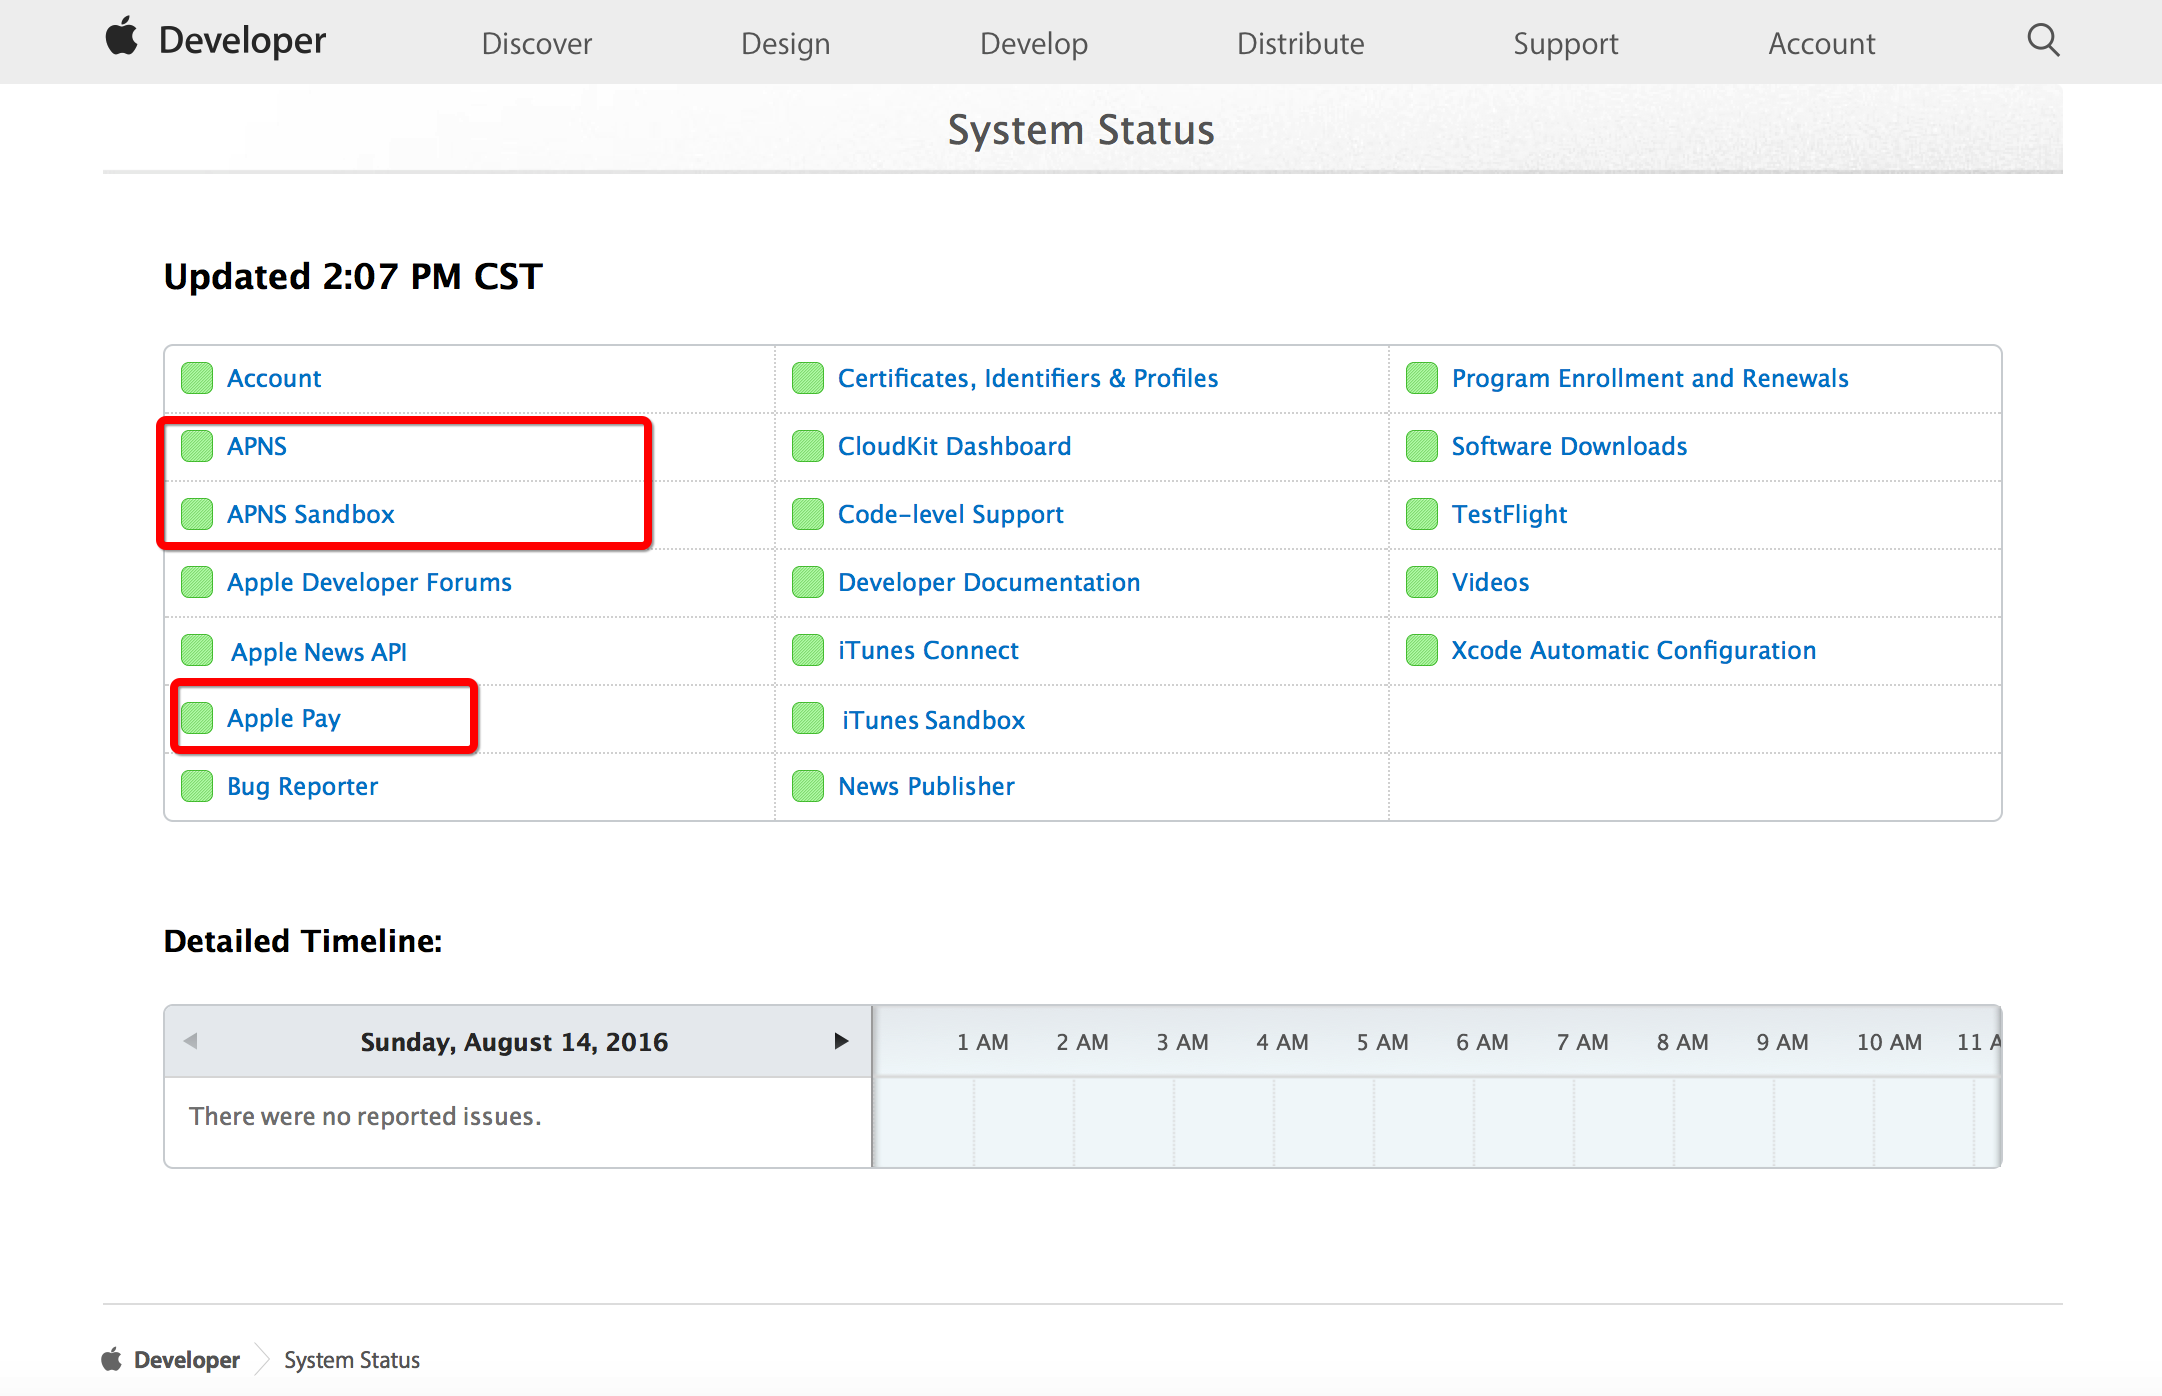Click green status icon beside Videos
The image size is (2162, 1396).
point(1421,582)
